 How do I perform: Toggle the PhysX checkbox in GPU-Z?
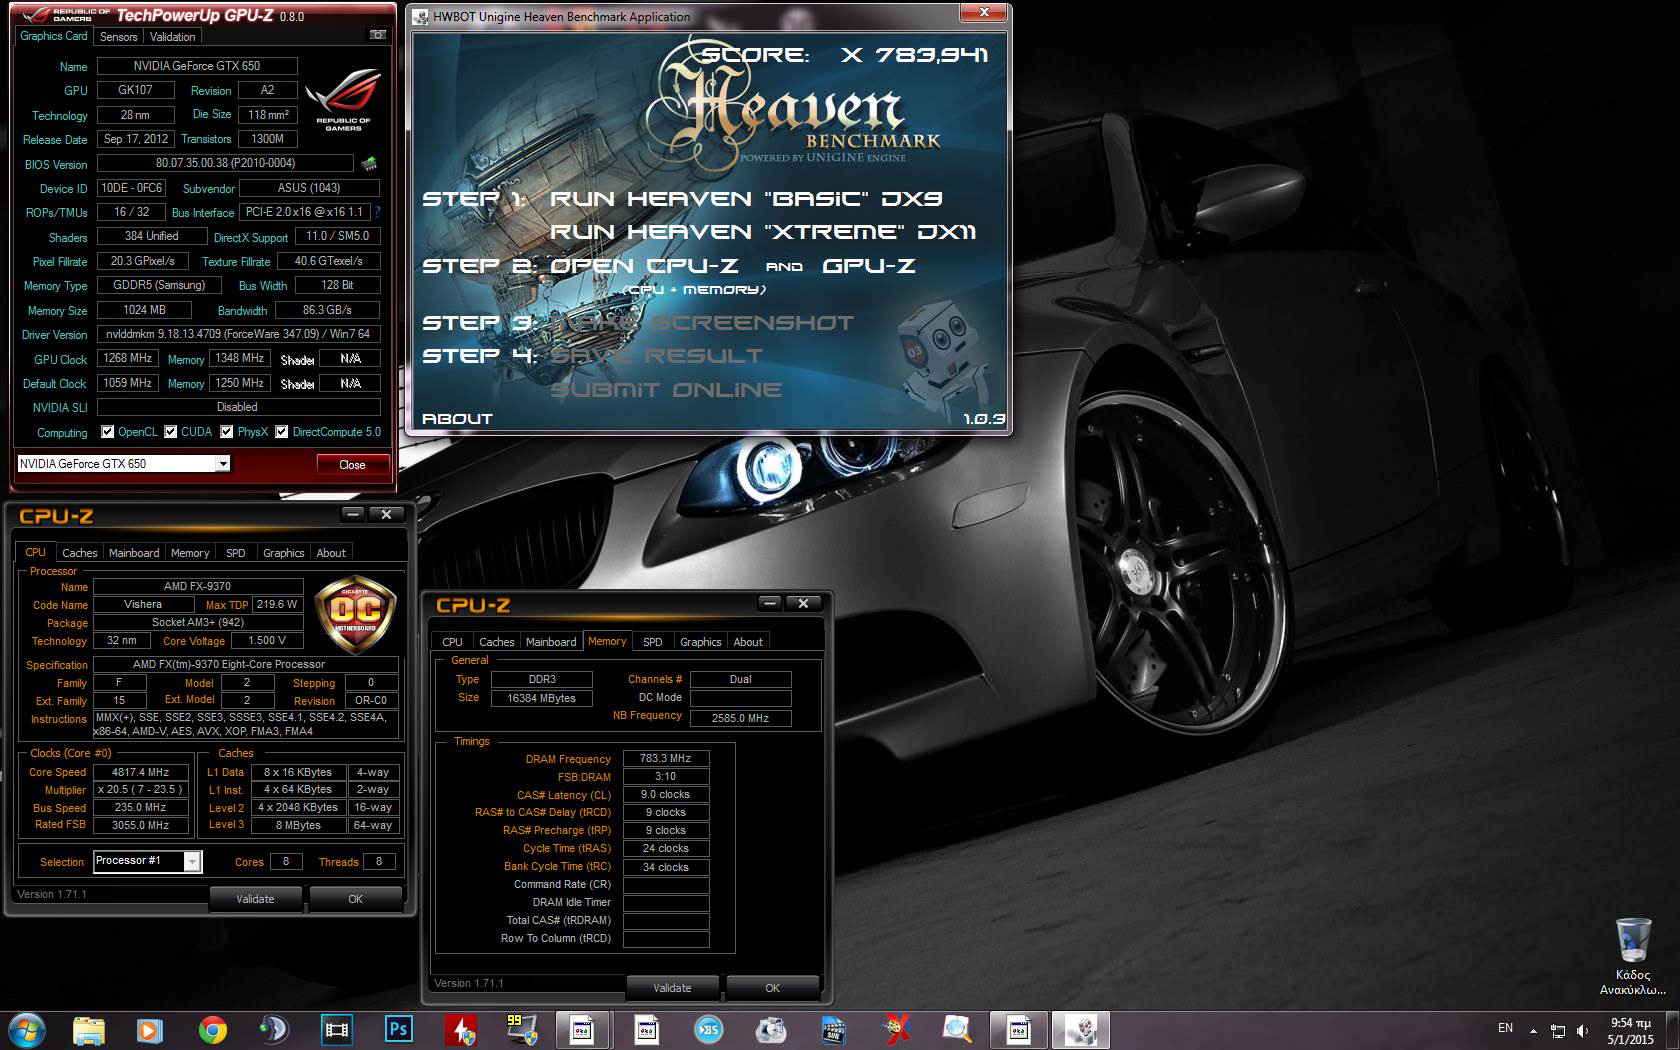point(227,432)
